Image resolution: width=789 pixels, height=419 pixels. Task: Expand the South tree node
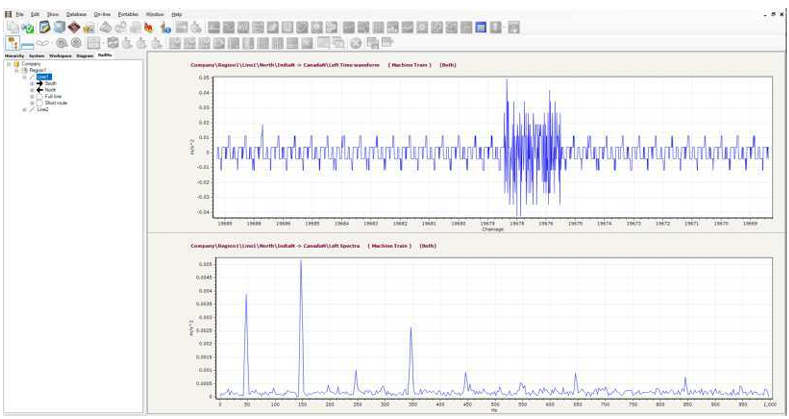[x=31, y=84]
